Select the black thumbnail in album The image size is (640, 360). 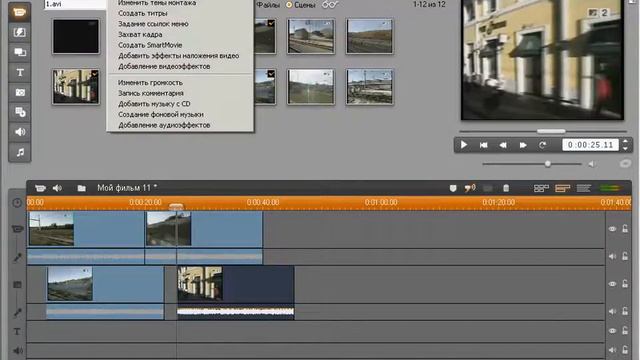click(x=76, y=36)
